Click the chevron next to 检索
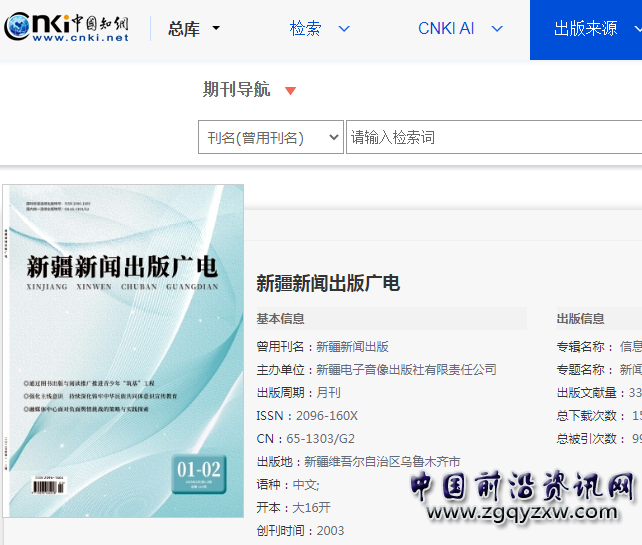Image resolution: width=642 pixels, height=545 pixels. click(345, 29)
